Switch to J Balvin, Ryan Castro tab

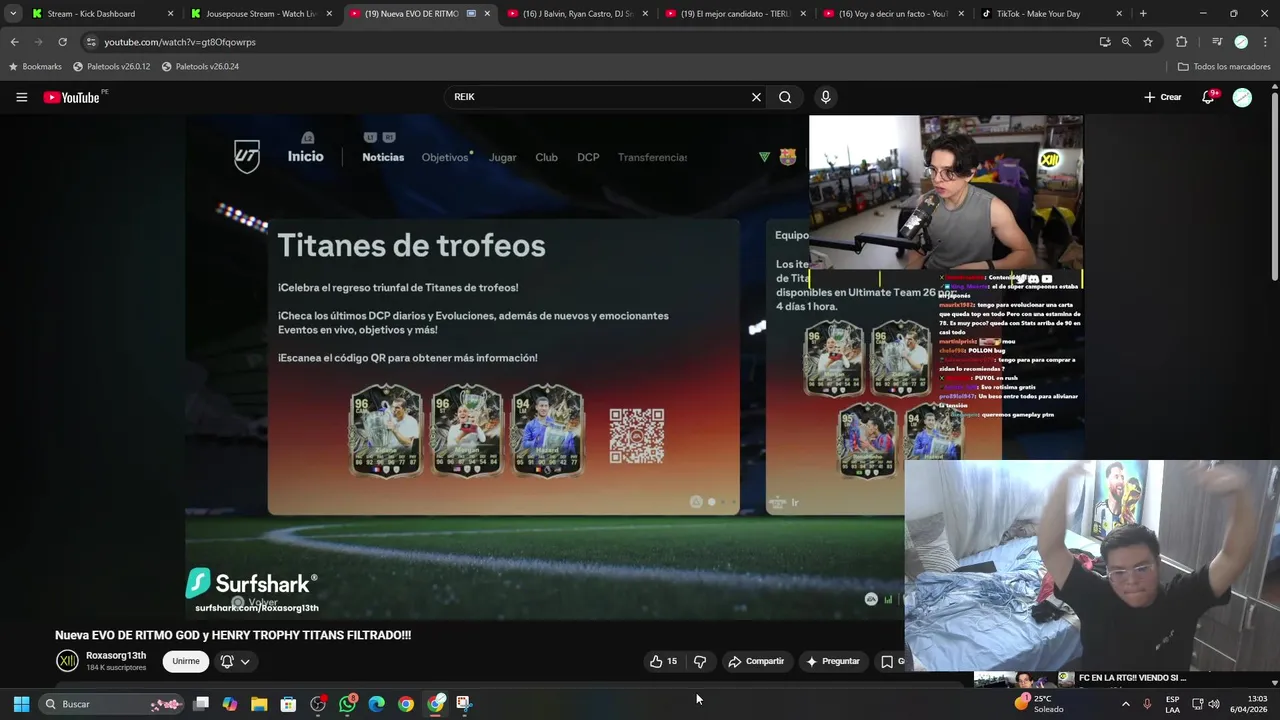click(x=577, y=14)
